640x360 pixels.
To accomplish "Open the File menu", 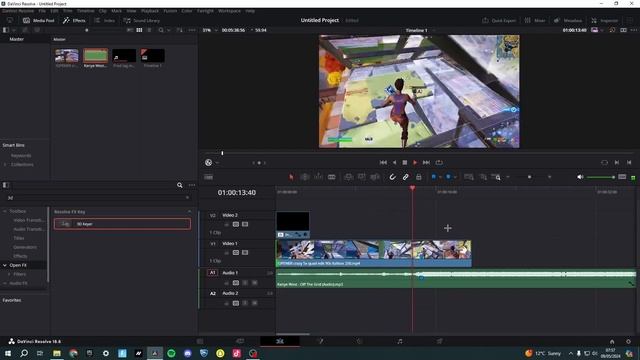I will coord(42,11).
